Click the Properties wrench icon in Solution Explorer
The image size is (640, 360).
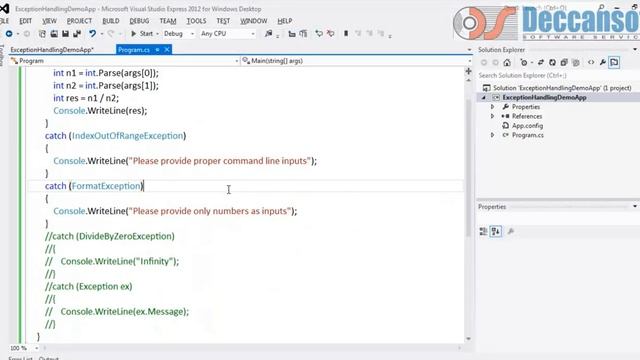603,62
